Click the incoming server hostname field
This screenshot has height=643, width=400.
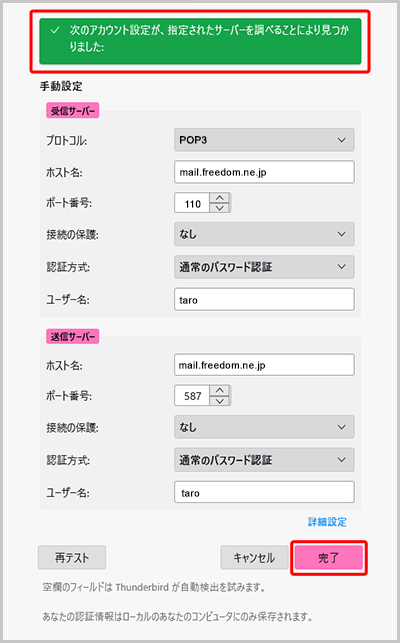(x=264, y=172)
